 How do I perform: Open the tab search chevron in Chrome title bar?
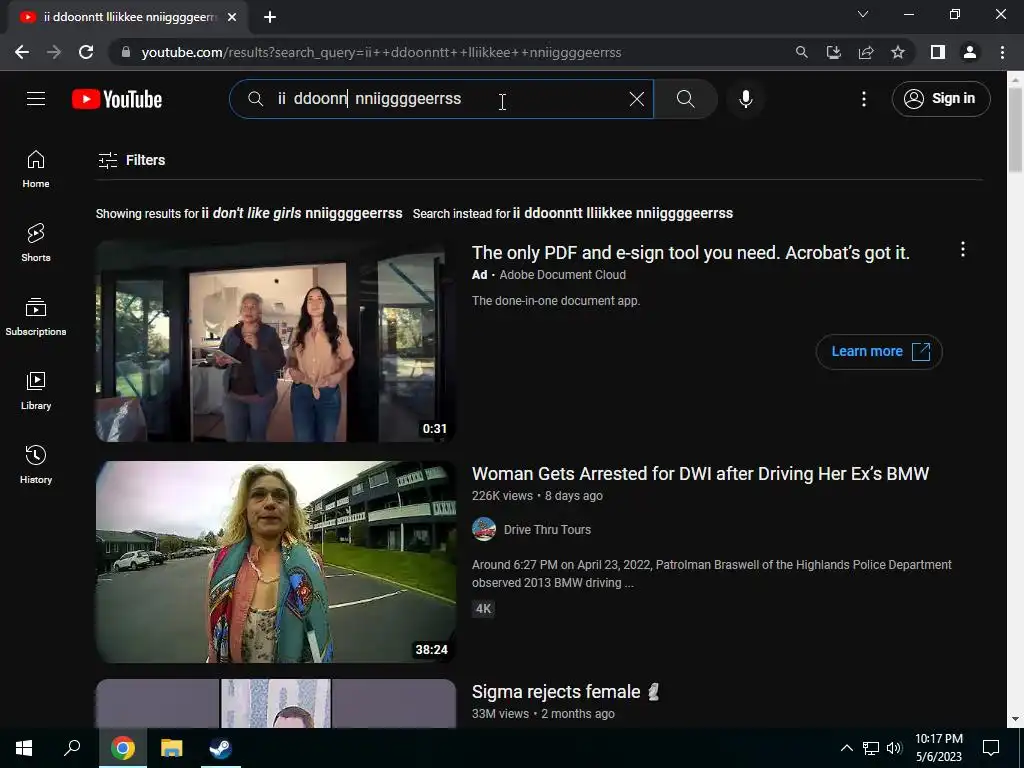[x=863, y=14]
